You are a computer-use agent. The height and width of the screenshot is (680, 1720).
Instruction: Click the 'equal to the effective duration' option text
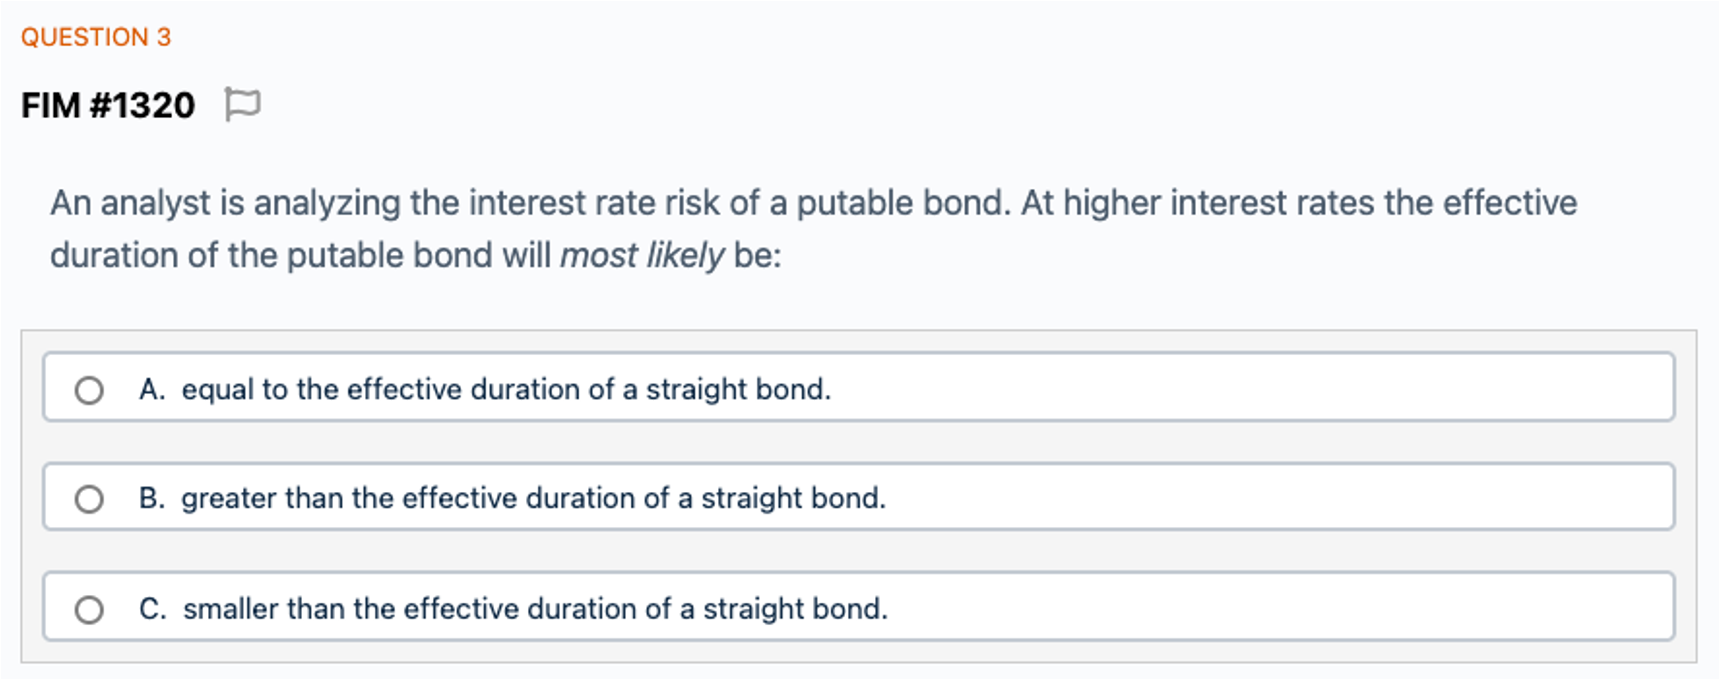506,389
